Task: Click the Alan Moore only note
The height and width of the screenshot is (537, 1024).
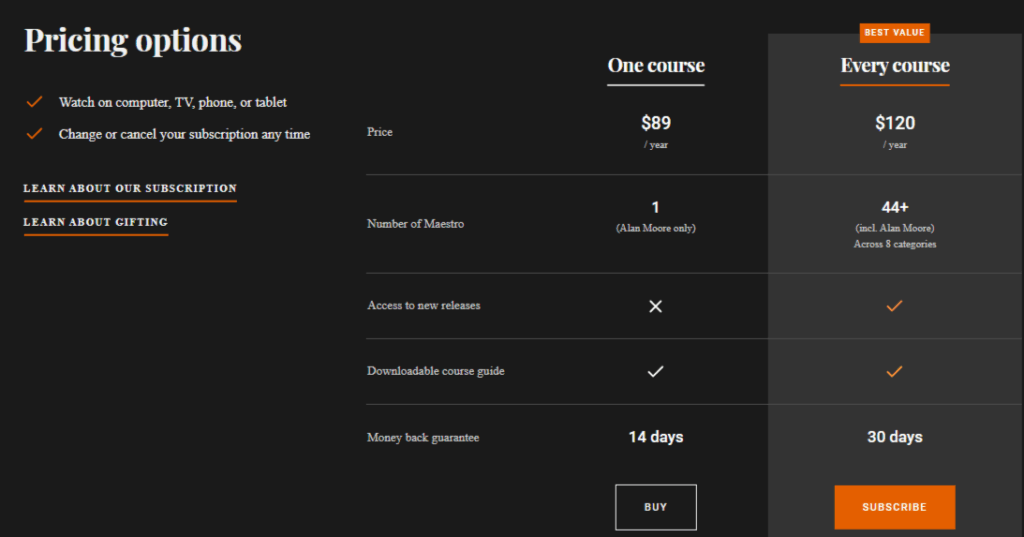Action: [656, 228]
